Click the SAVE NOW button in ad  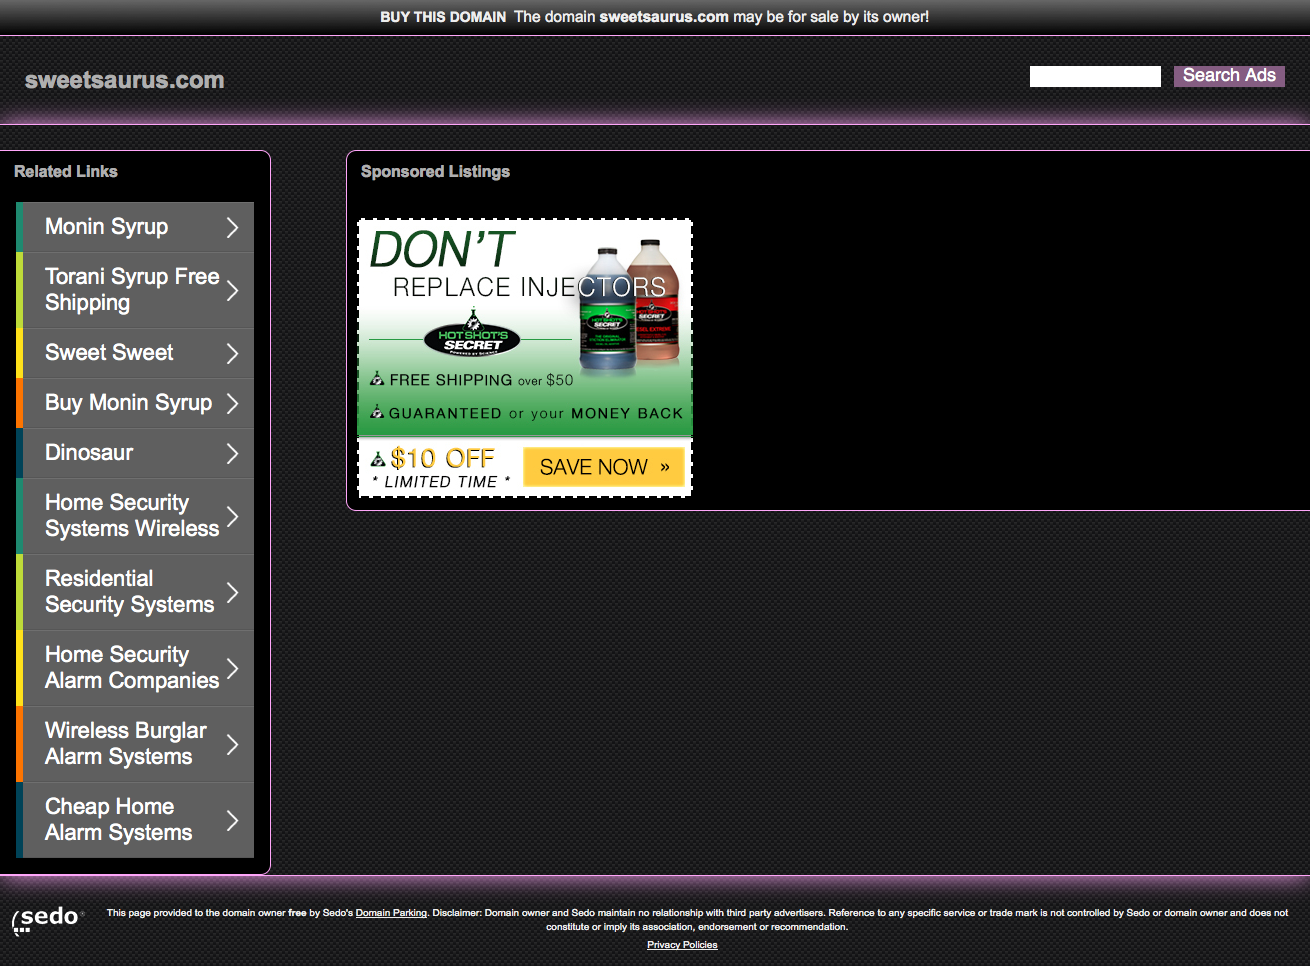pyautogui.click(x=603, y=467)
